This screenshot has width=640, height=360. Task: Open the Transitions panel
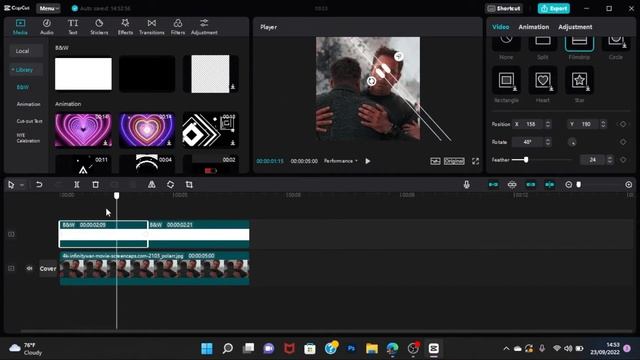(151, 27)
